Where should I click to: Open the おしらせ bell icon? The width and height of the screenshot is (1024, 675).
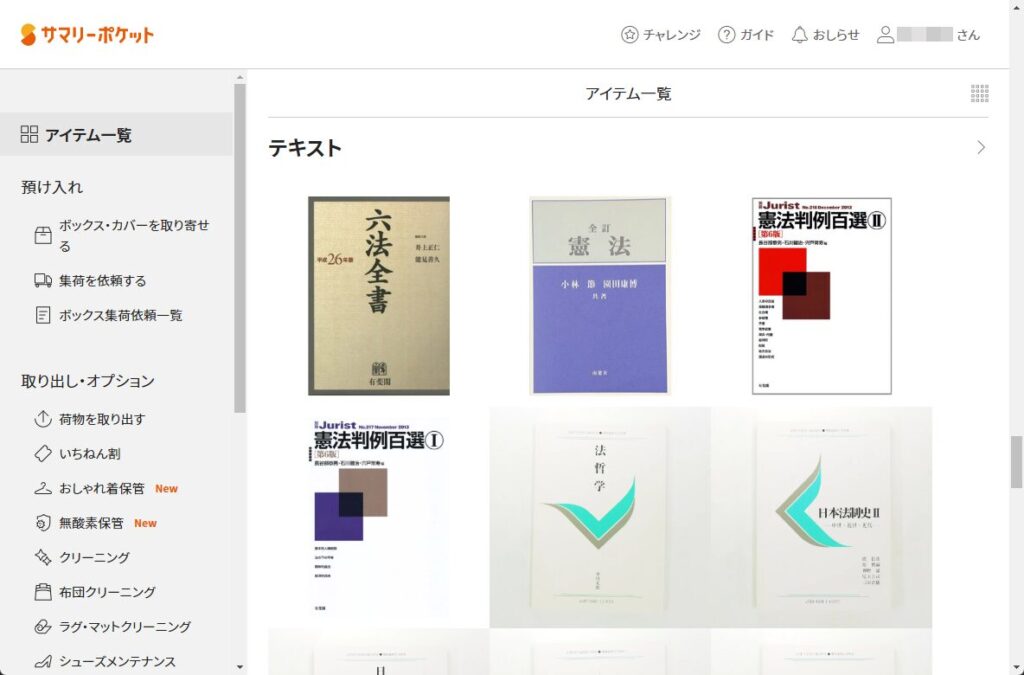(799, 35)
